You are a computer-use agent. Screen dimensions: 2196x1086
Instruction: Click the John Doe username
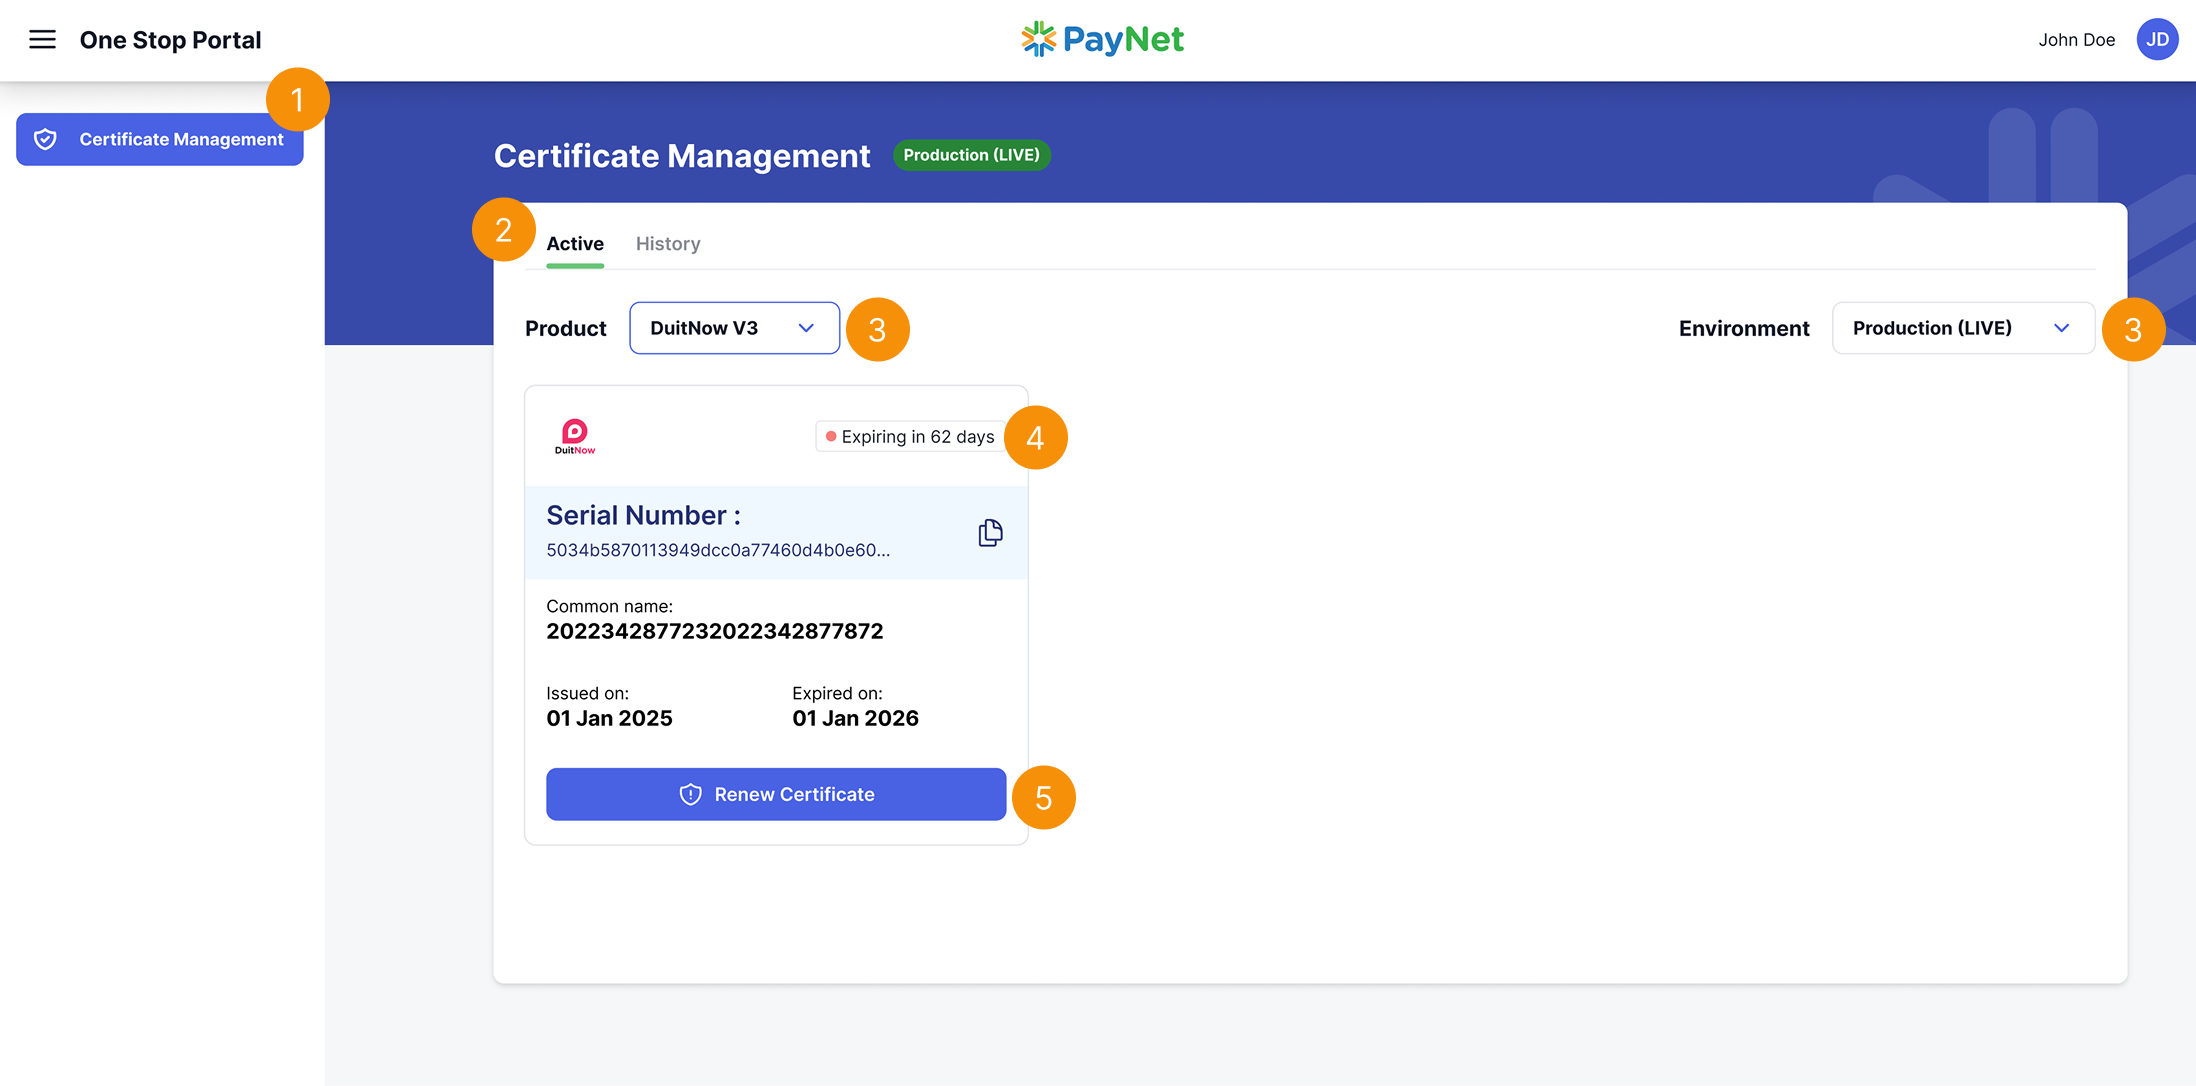[2076, 39]
